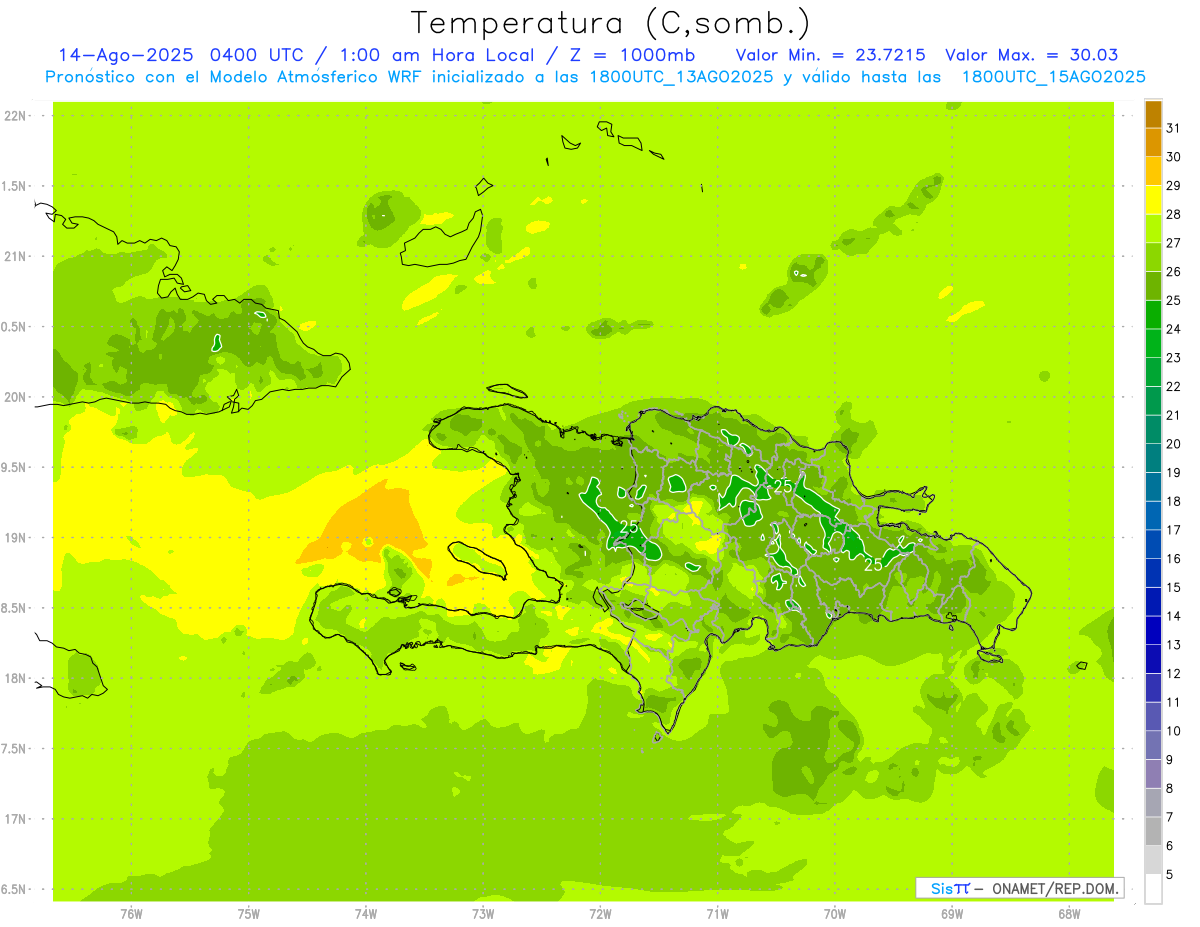Image resolution: width=1200 pixels, height=927 pixels.
Task: Click the legend scale label '14'
Action: 1174,616
